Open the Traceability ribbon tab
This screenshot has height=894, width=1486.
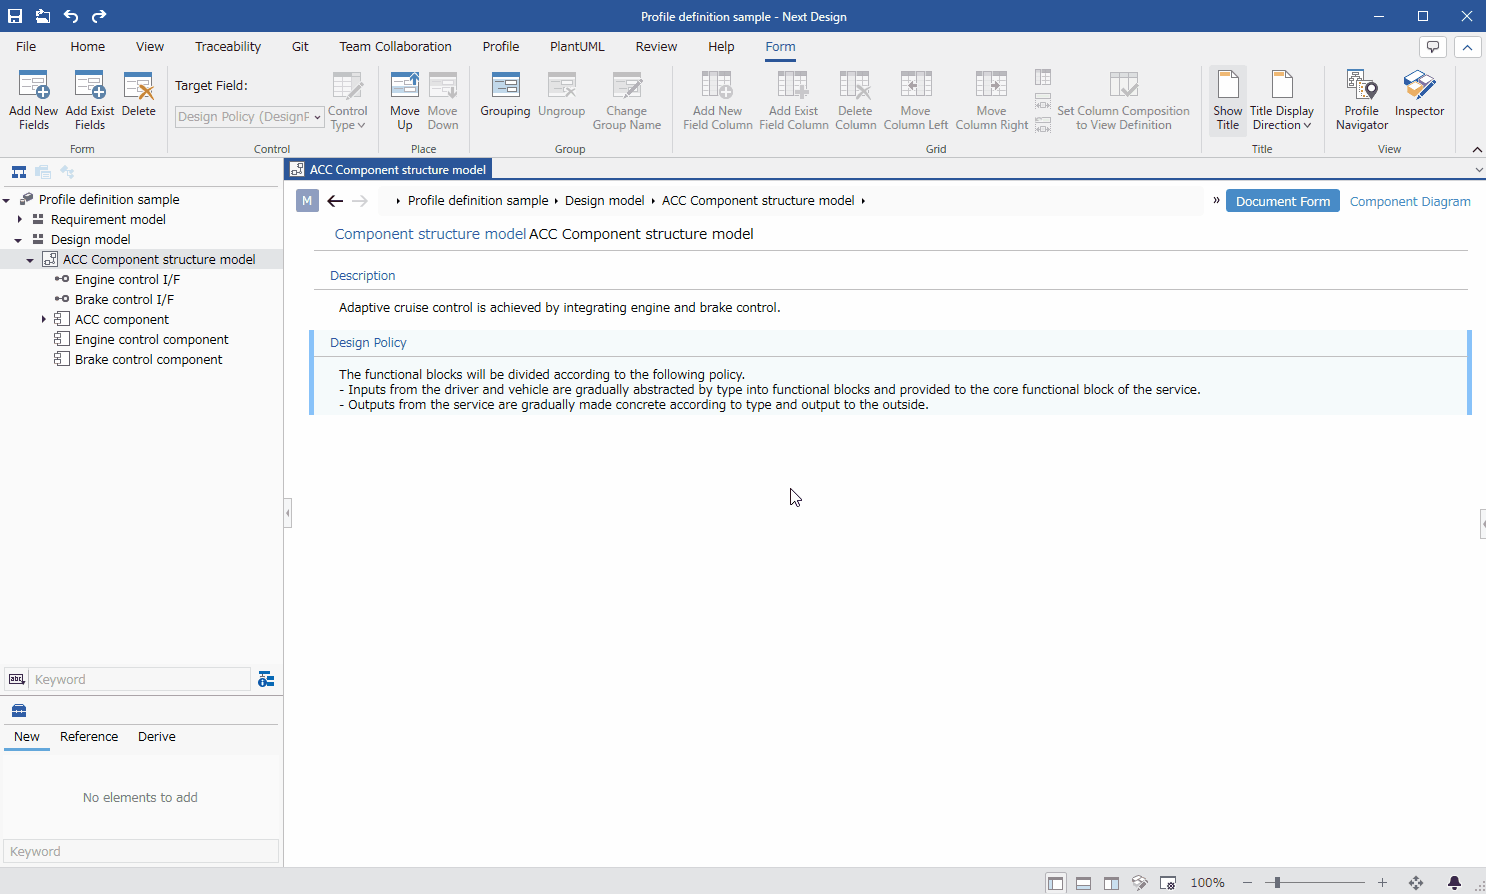pyautogui.click(x=228, y=46)
